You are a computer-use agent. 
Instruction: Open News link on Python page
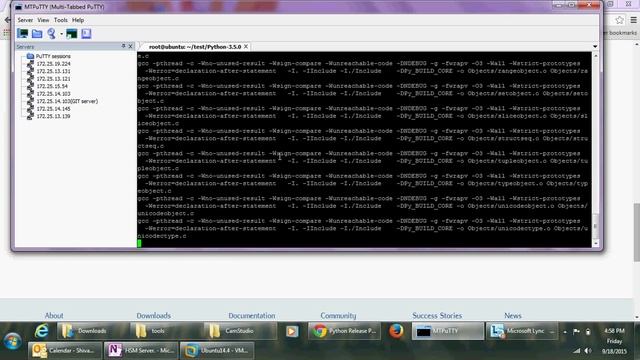coord(513,316)
